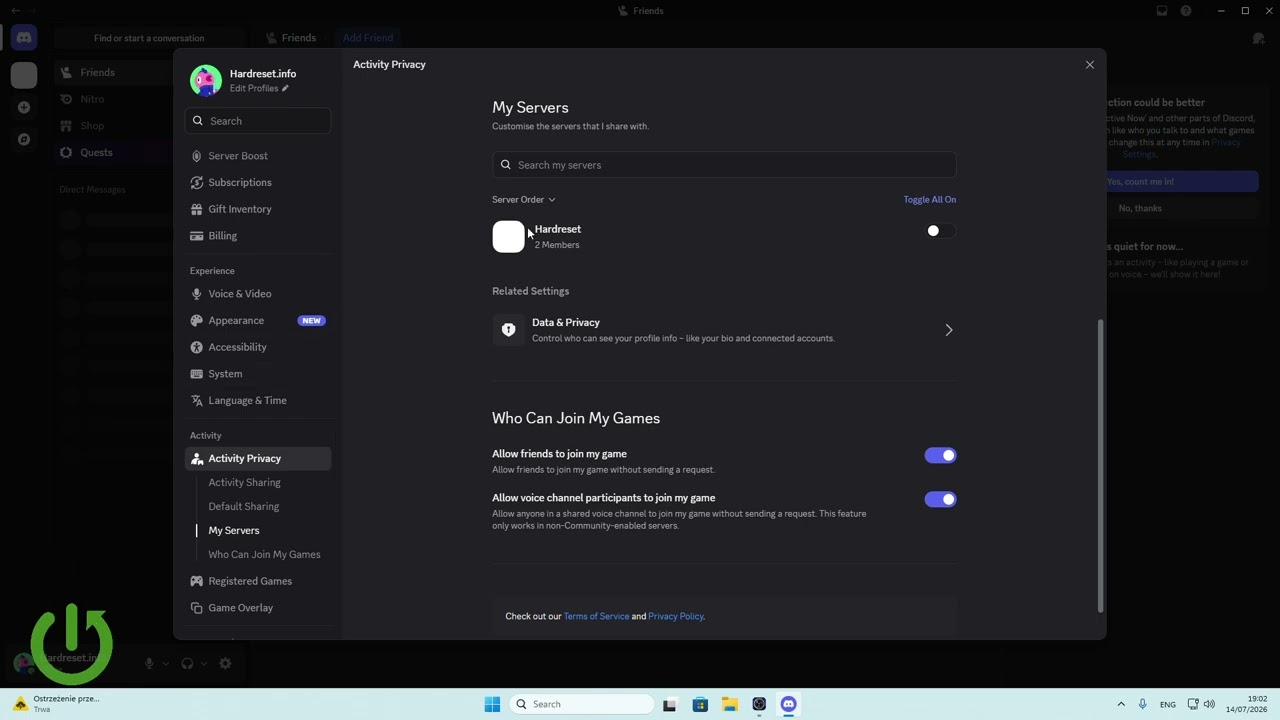The height and width of the screenshot is (720, 1280).
Task: Click the Add a Server plus icon
Action: click(24, 107)
